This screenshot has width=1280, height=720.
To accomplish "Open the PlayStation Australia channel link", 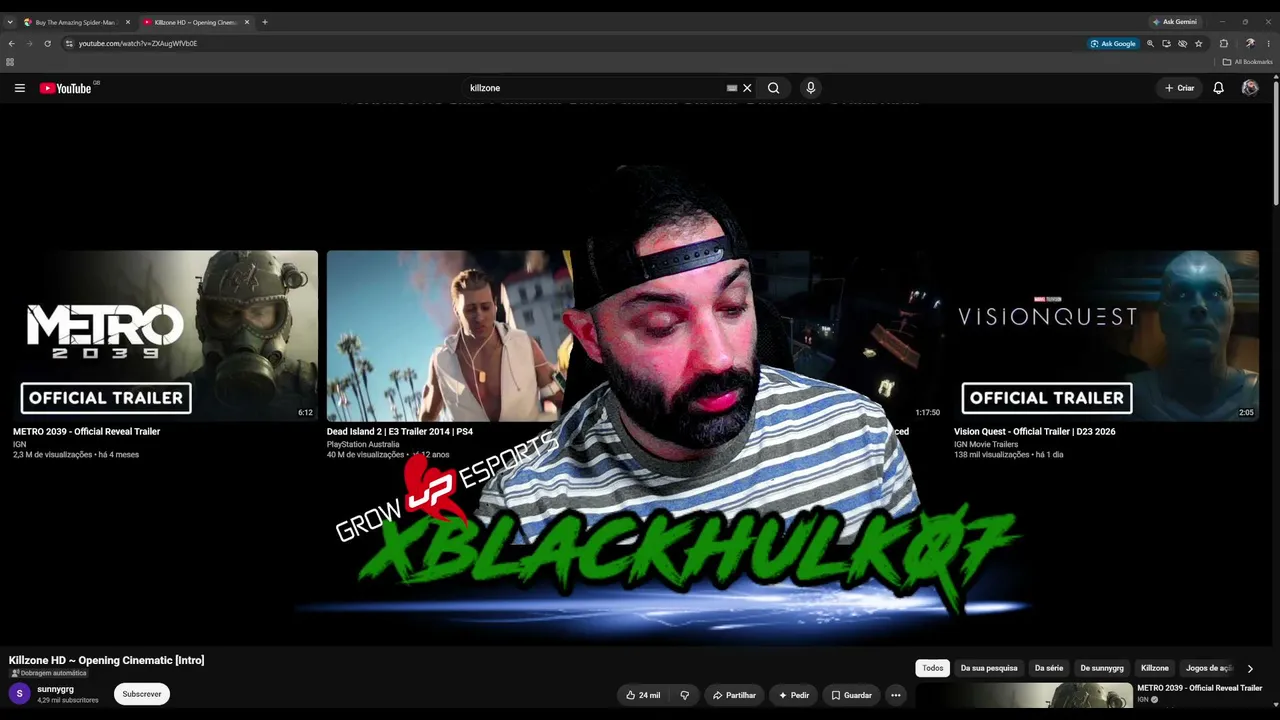I will pyautogui.click(x=363, y=444).
